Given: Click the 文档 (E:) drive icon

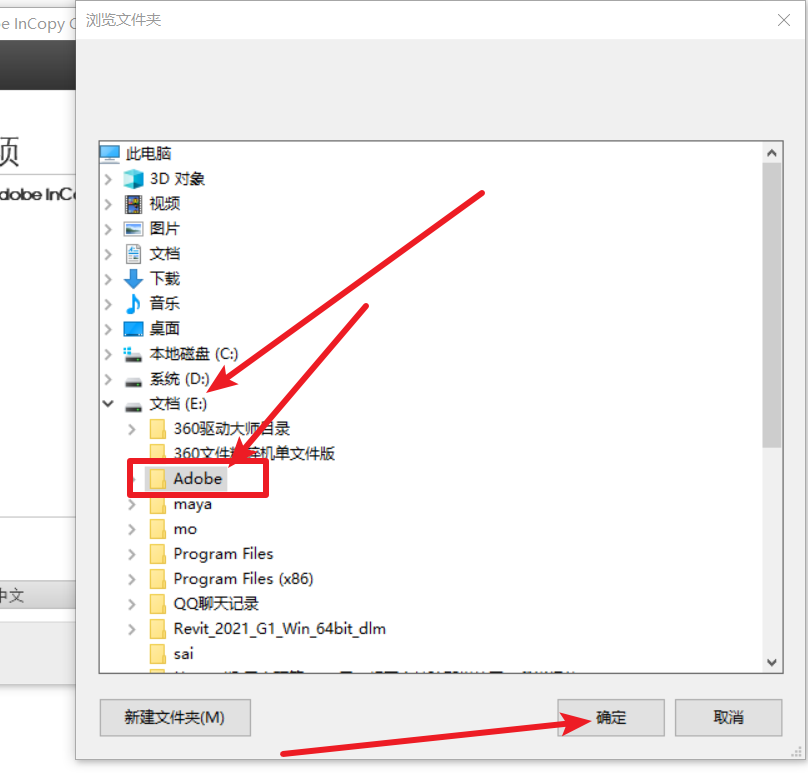Looking at the screenshot, I should point(133,407).
